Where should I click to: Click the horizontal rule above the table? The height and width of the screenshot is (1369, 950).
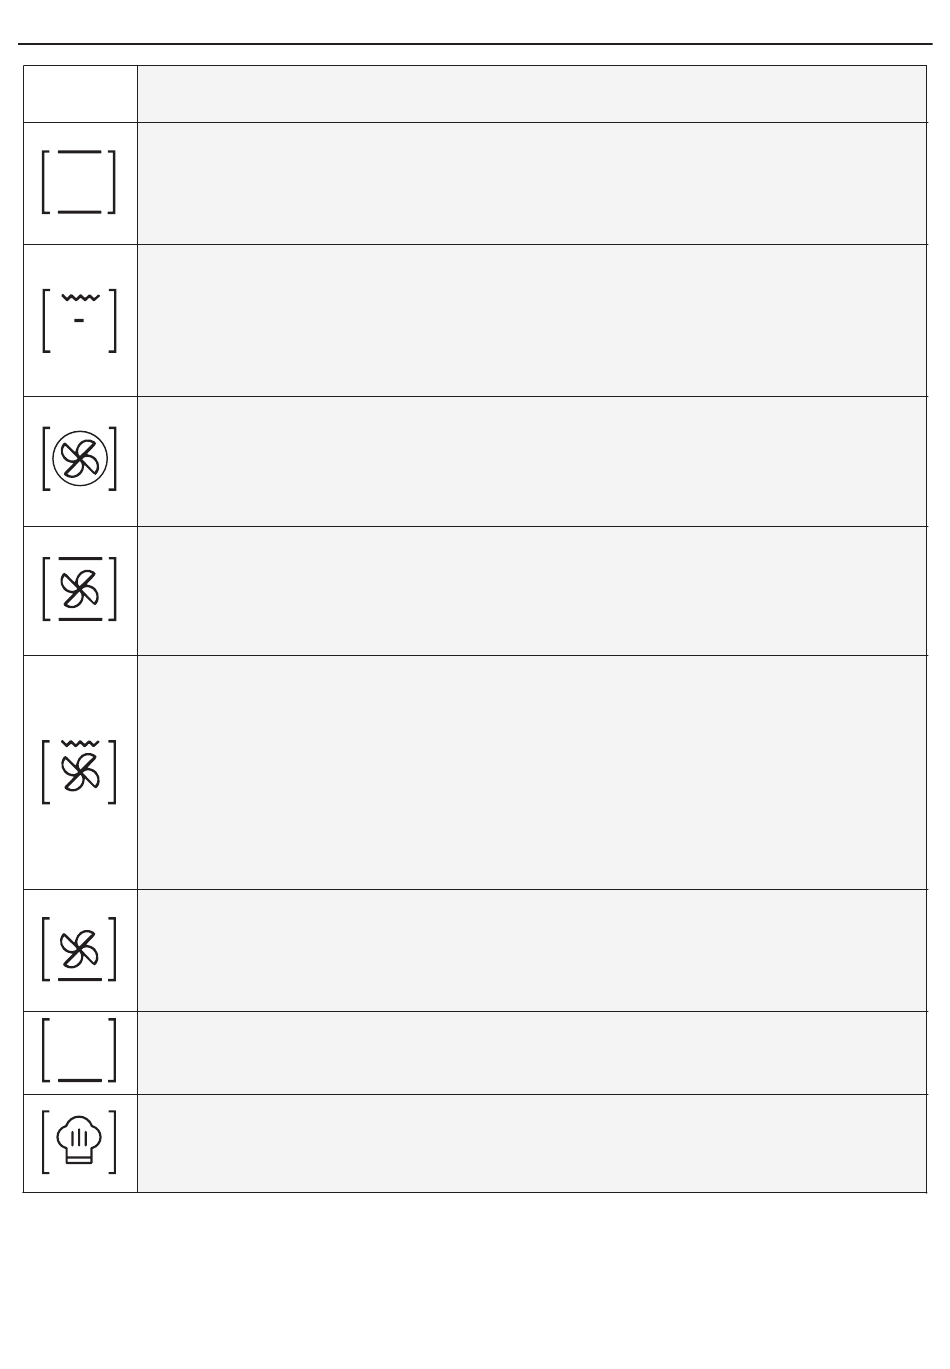[x=475, y=44]
